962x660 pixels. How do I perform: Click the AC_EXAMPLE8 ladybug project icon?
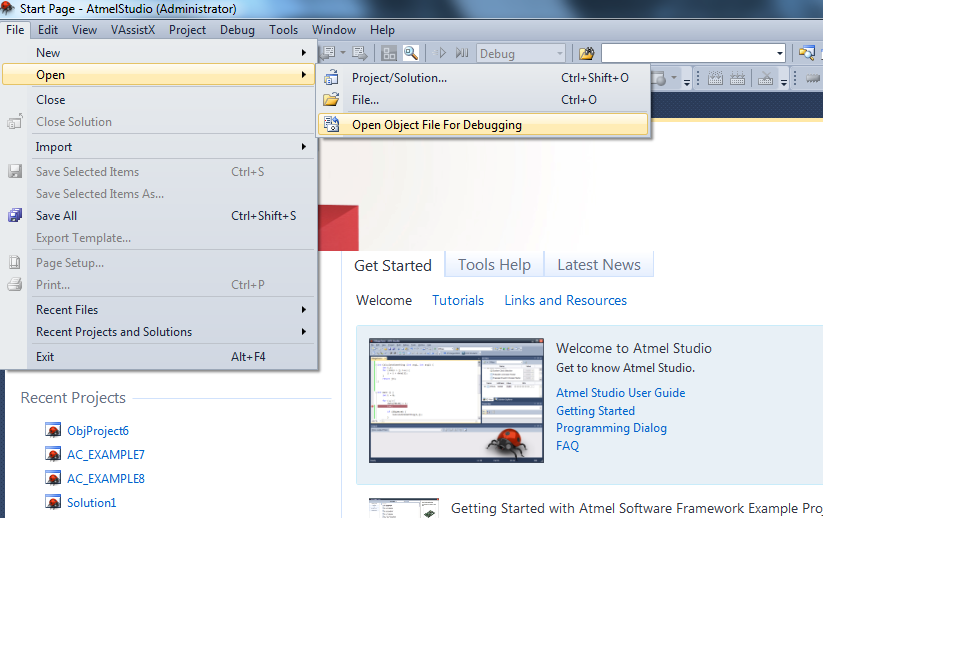pyautogui.click(x=53, y=478)
